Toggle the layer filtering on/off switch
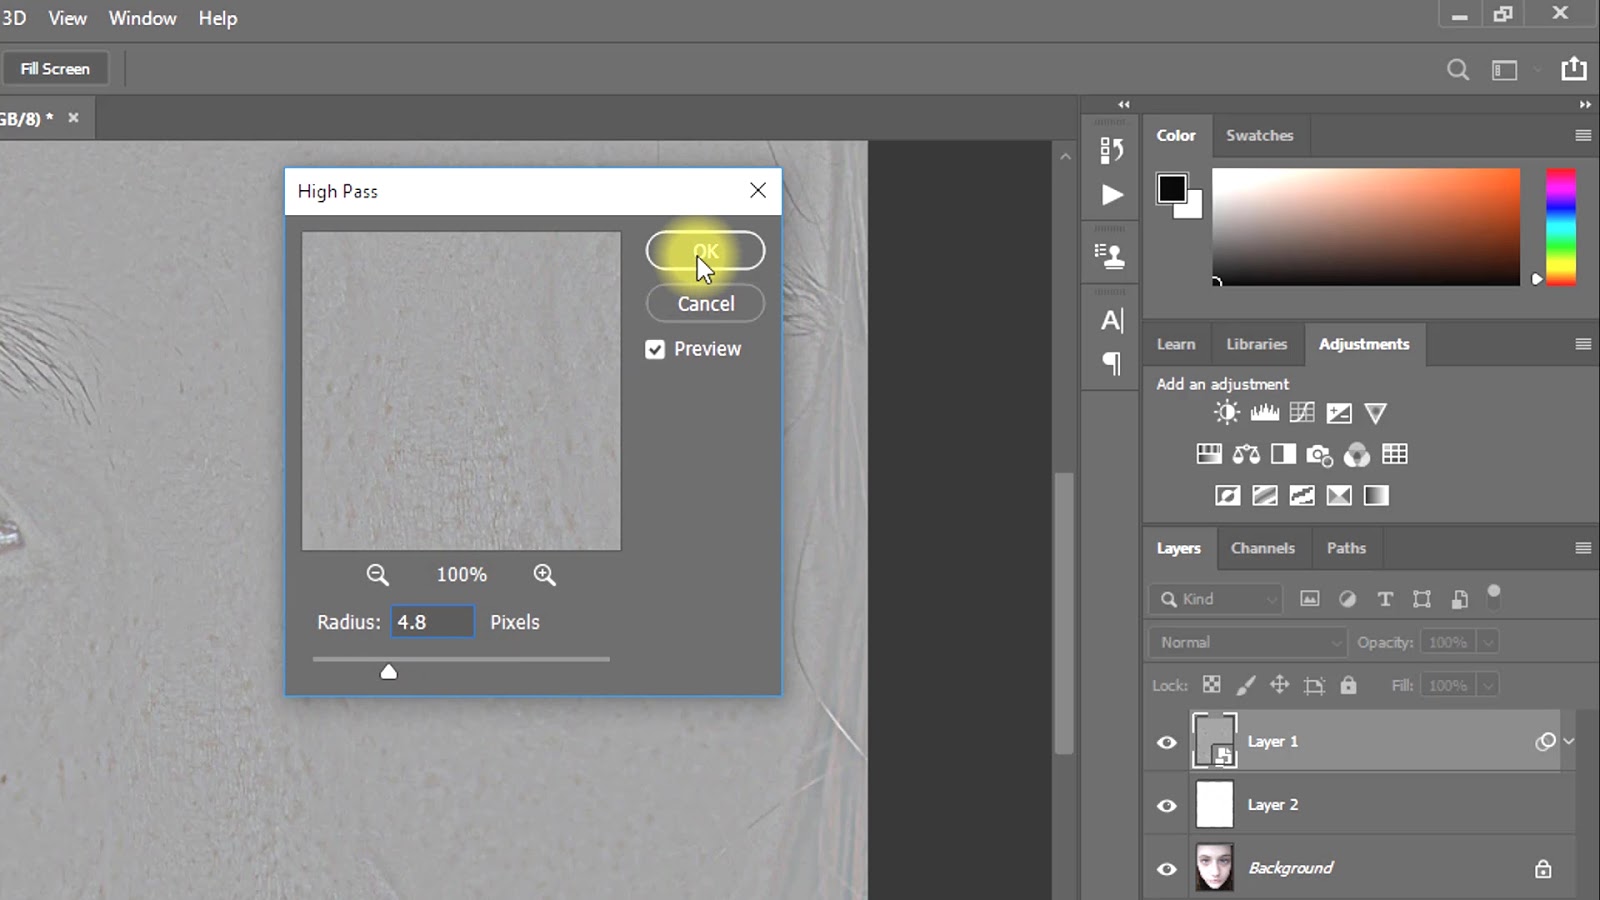The height and width of the screenshot is (900, 1600). pos(1494,597)
